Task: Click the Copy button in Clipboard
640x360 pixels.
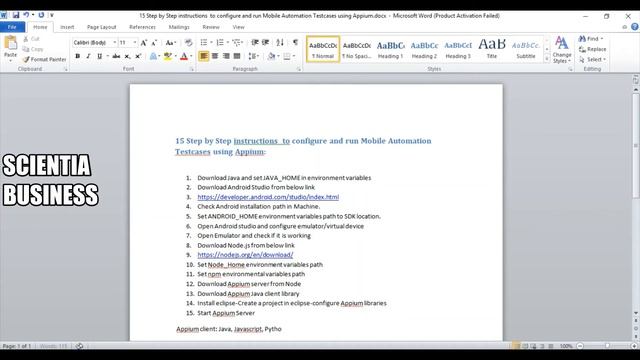Action: tap(33, 49)
